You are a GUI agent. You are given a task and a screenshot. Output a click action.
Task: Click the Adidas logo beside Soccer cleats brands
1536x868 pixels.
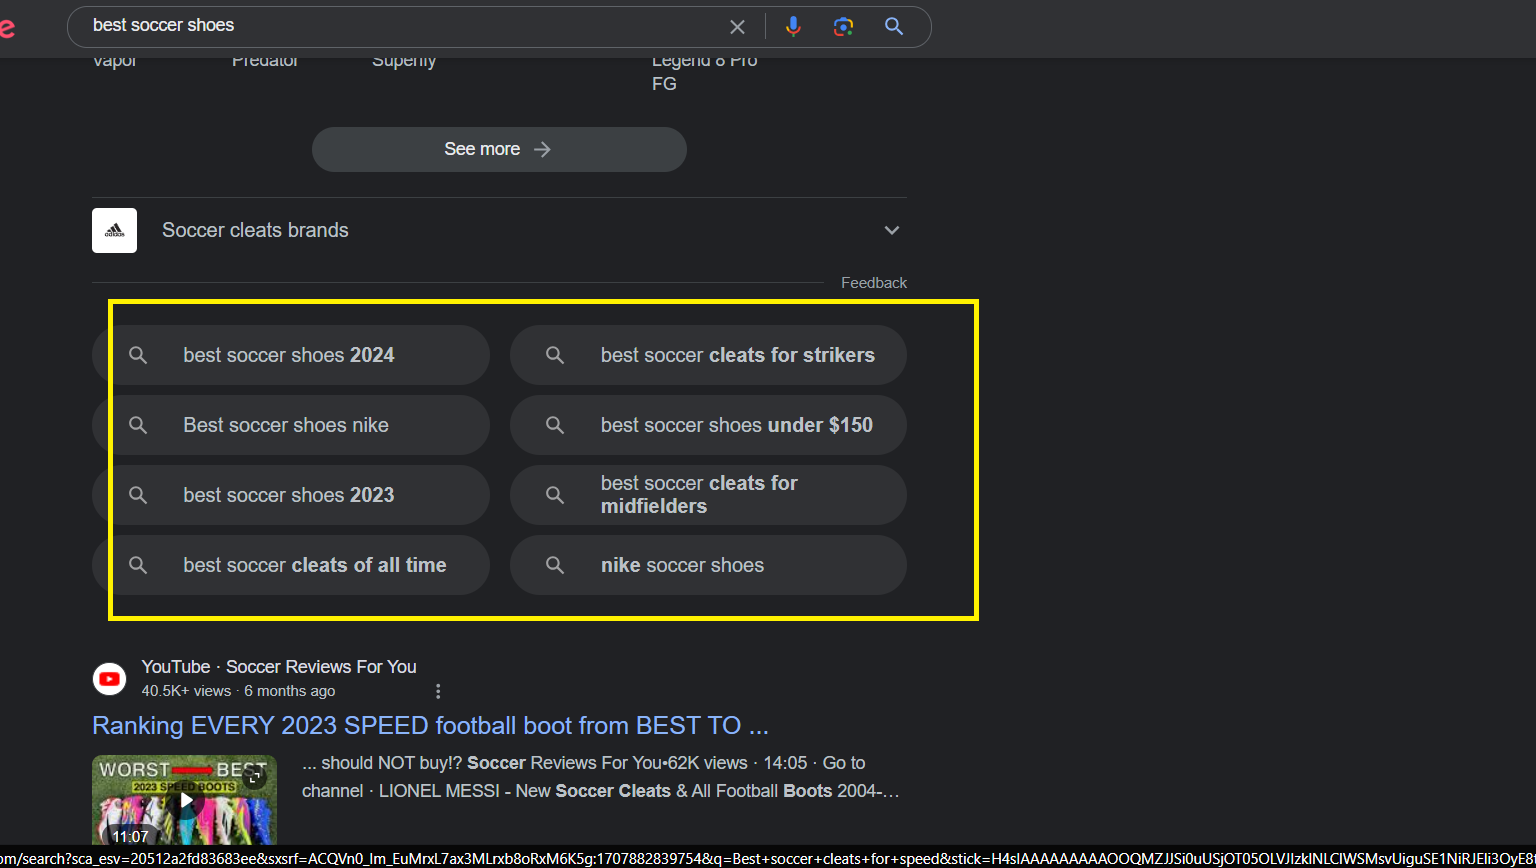pos(114,230)
